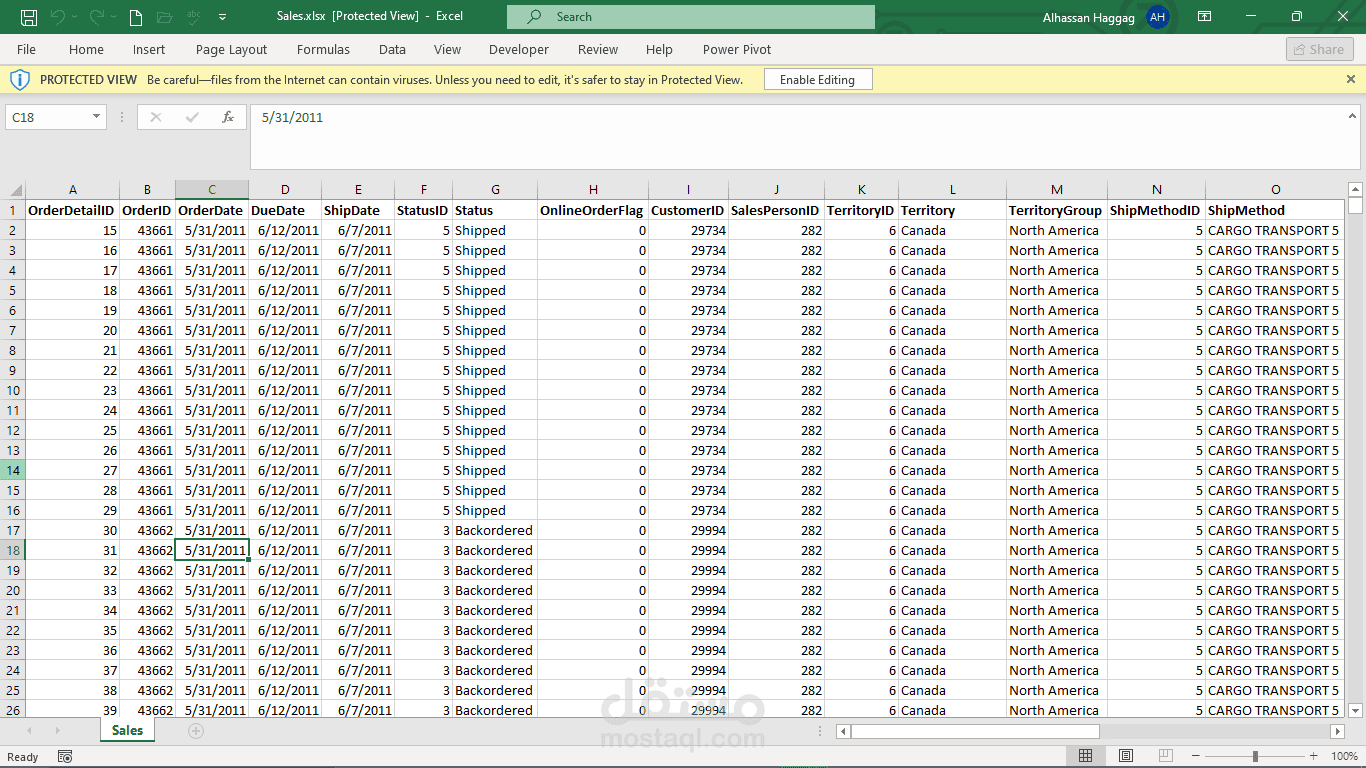Open Customize Quick Access Toolbar dropdown

click(222, 17)
